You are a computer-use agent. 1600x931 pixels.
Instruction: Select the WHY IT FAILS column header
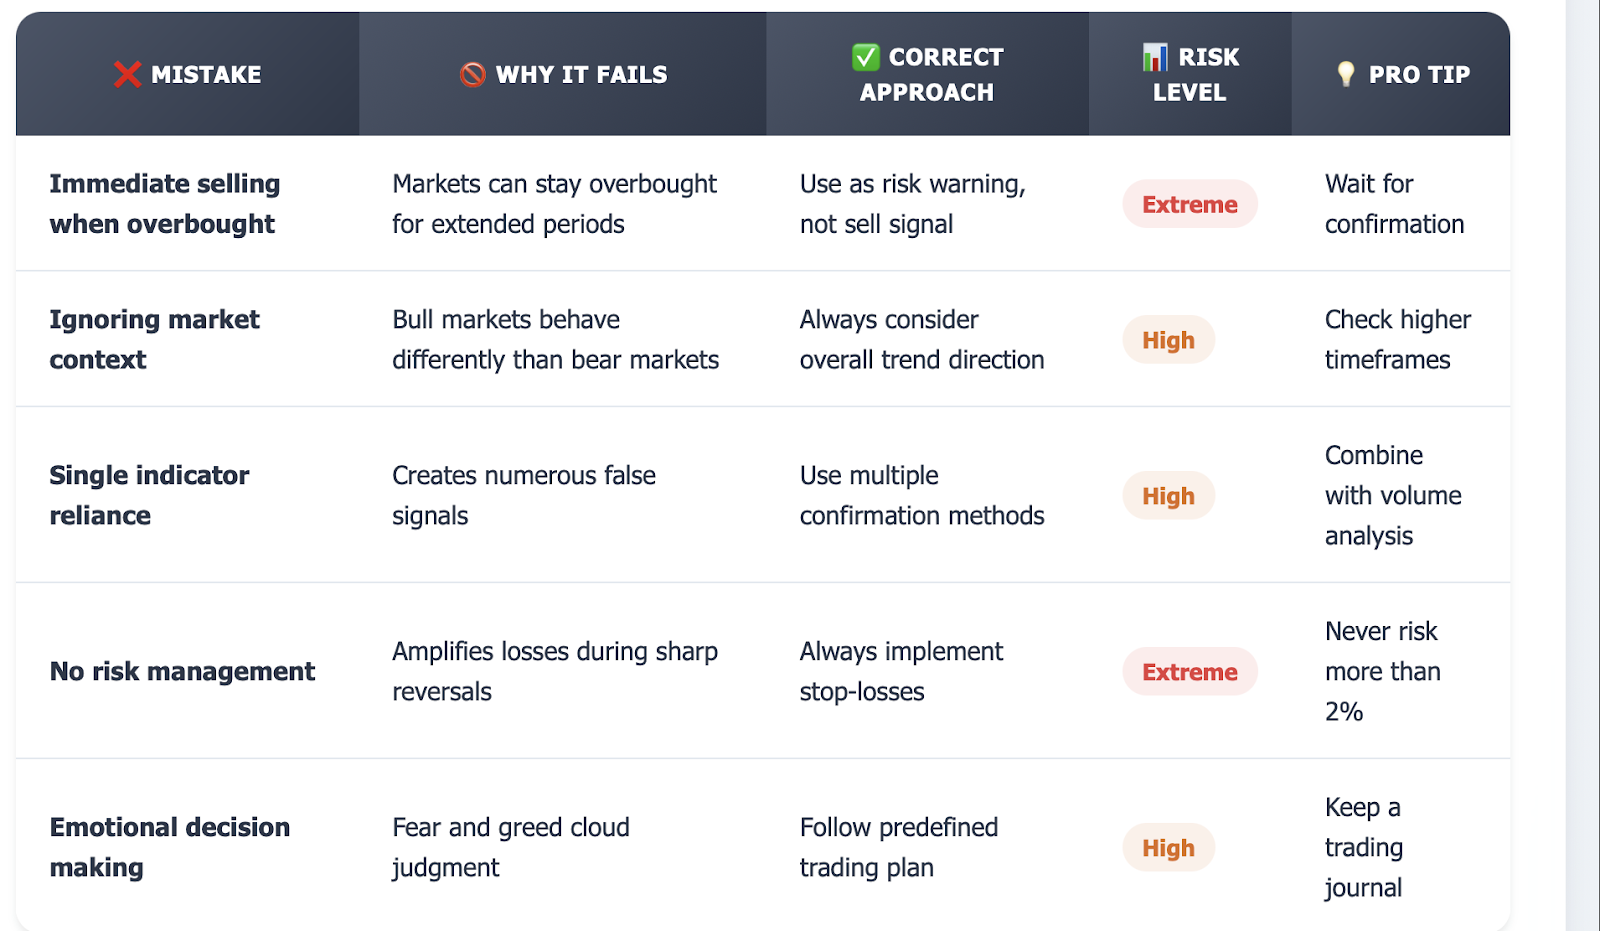563,74
